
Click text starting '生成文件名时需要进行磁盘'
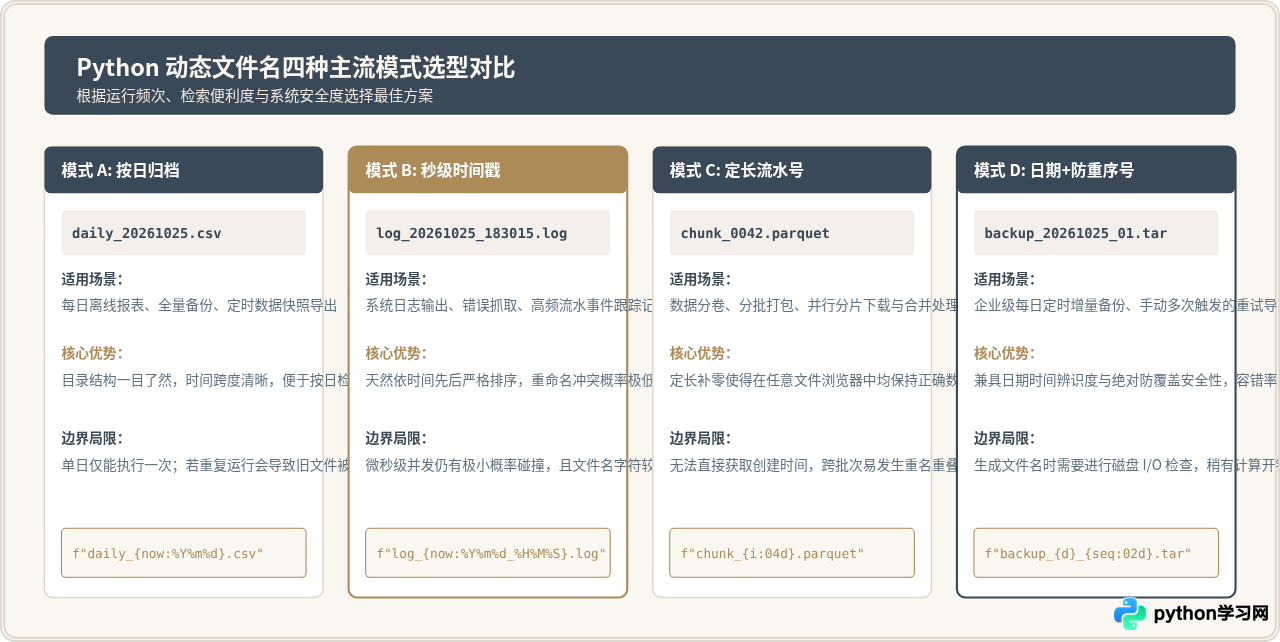(1126, 465)
